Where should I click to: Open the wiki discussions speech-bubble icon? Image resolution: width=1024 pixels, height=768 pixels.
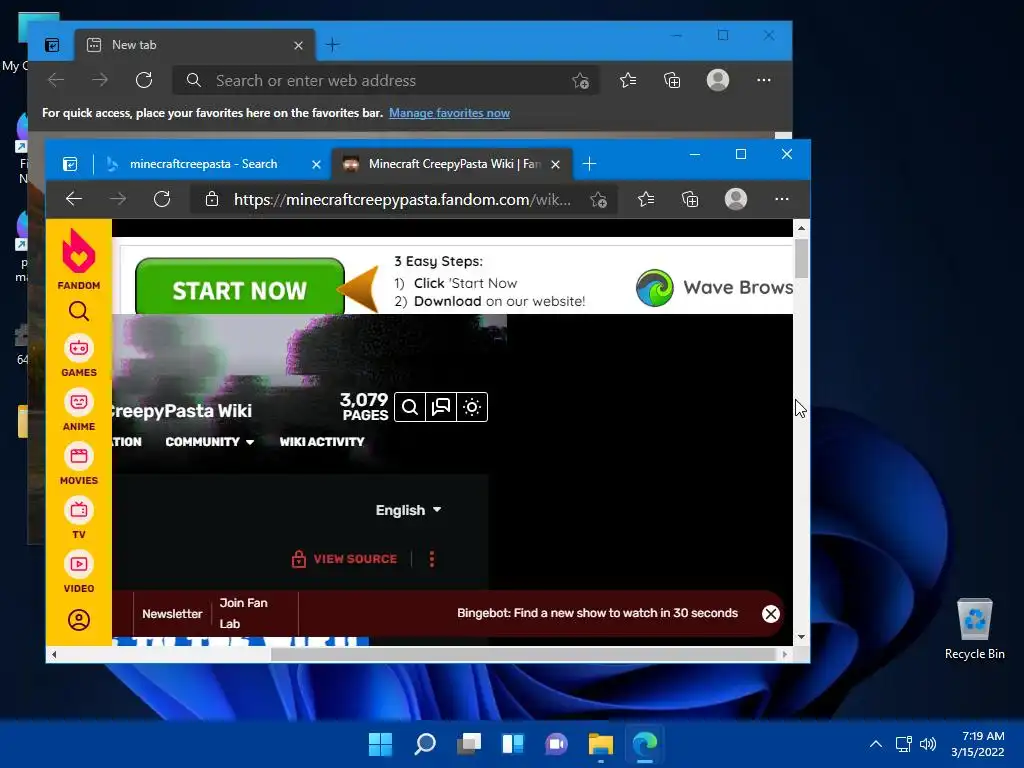tap(441, 408)
